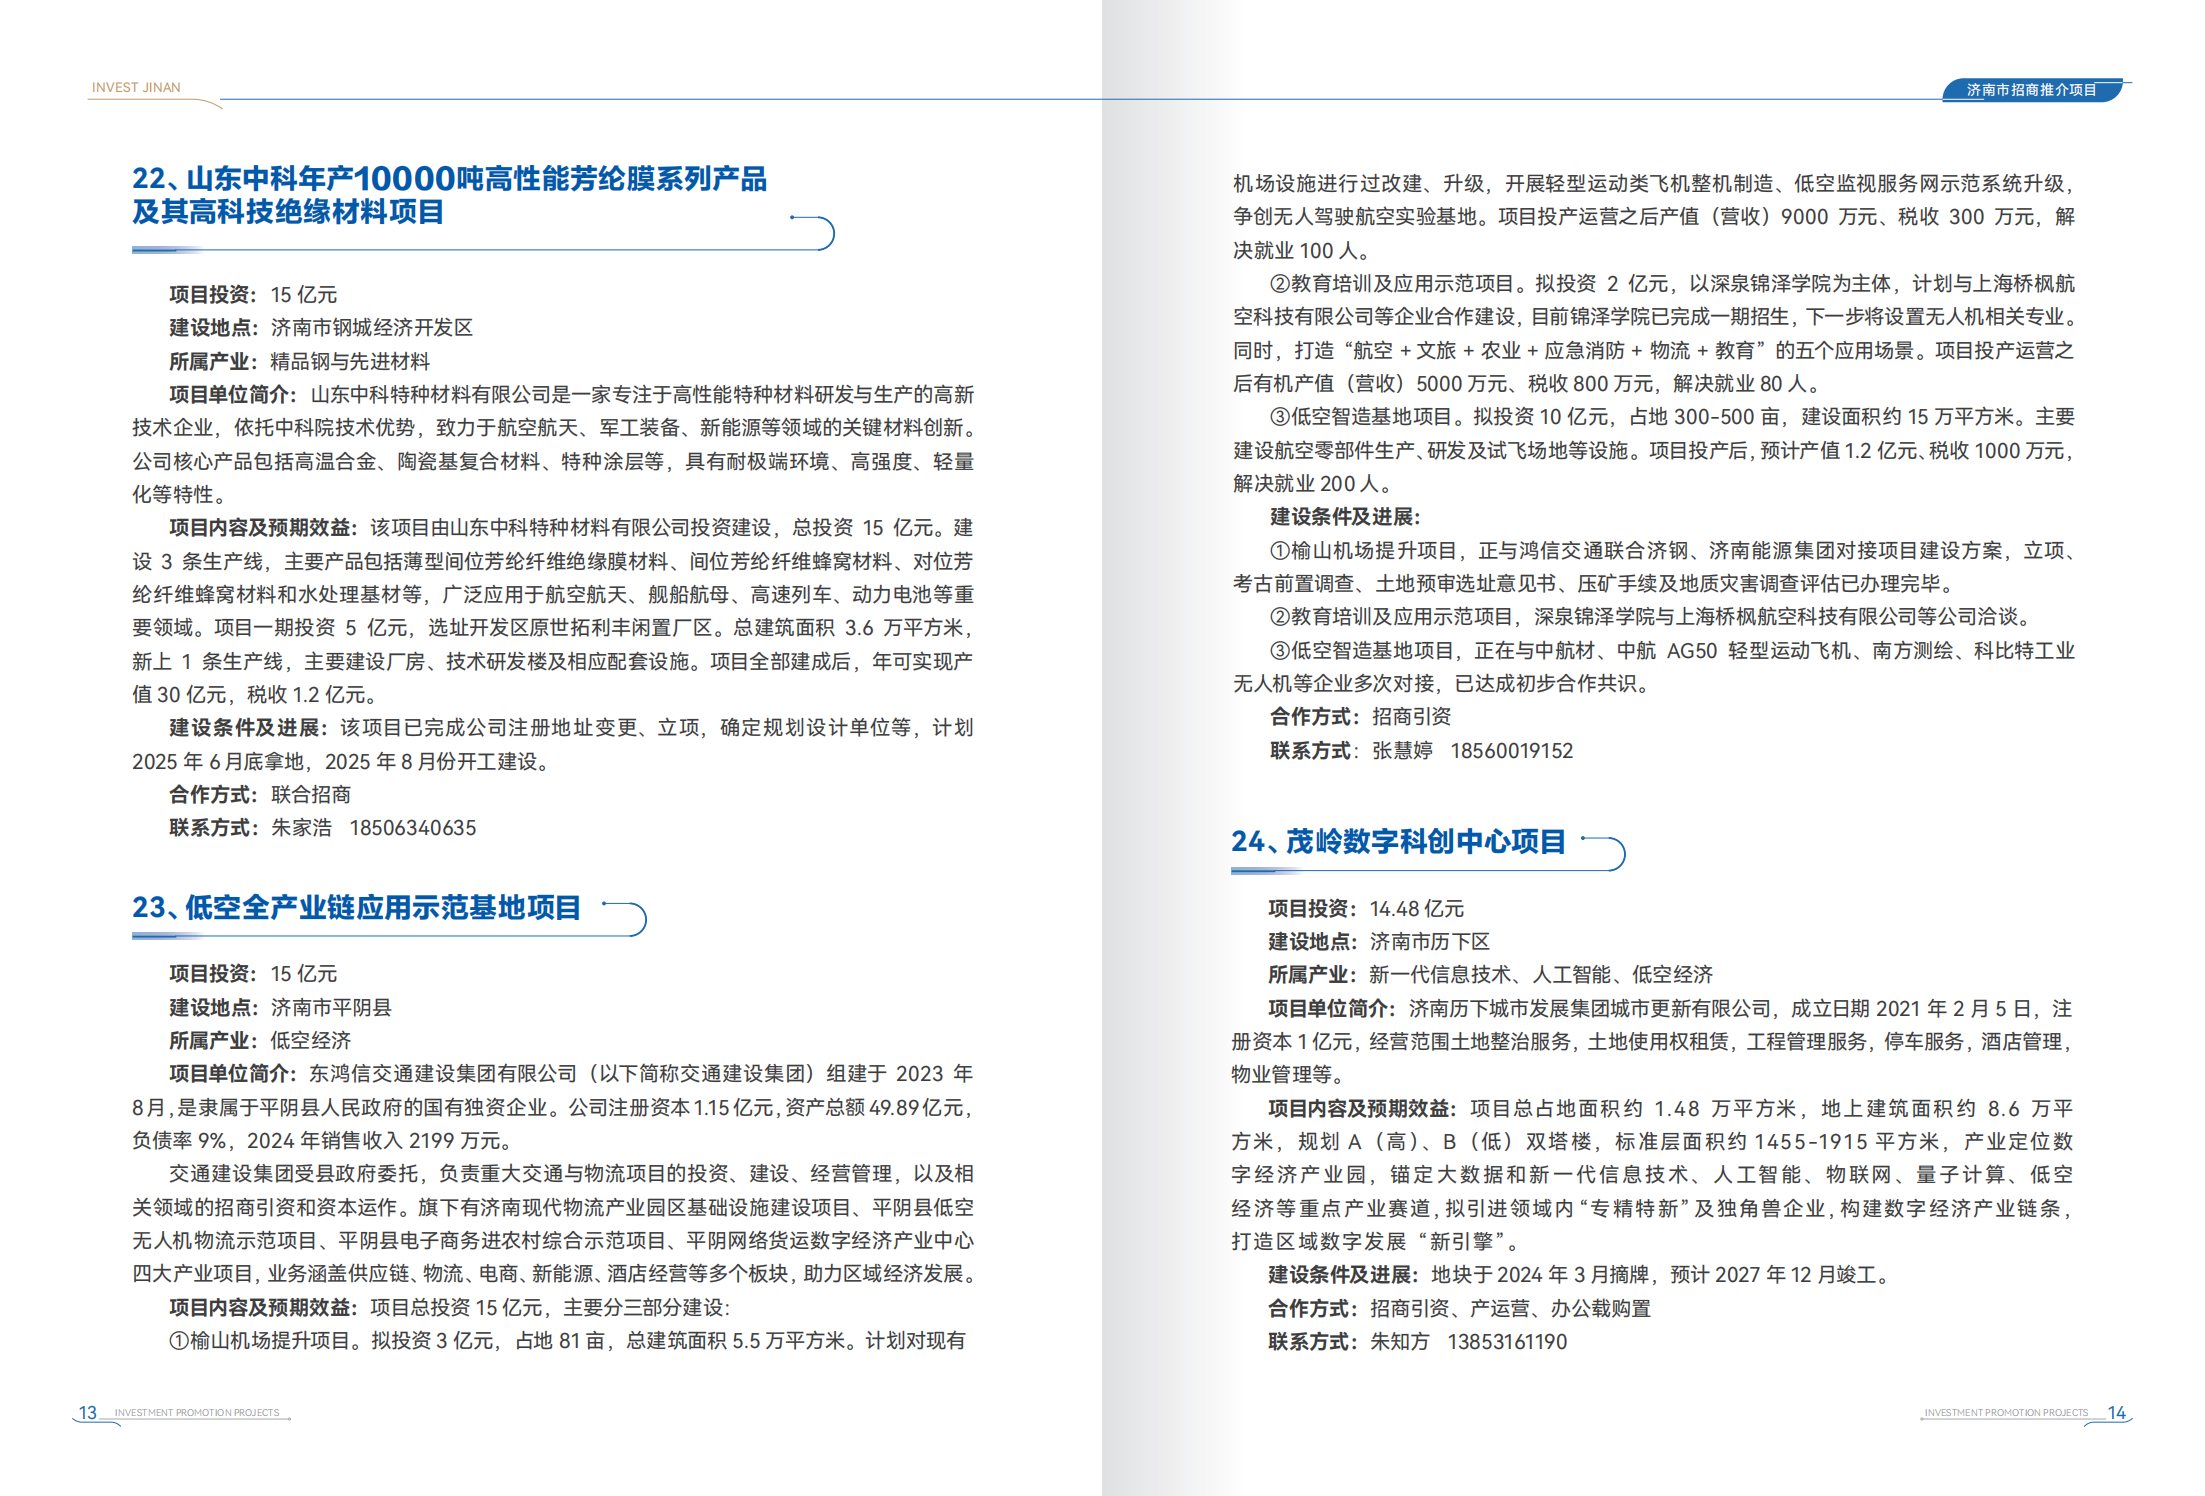Click phone number 18506340635
The height and width of the screenshot is (1496, 2205).
(x=412, y=828)
